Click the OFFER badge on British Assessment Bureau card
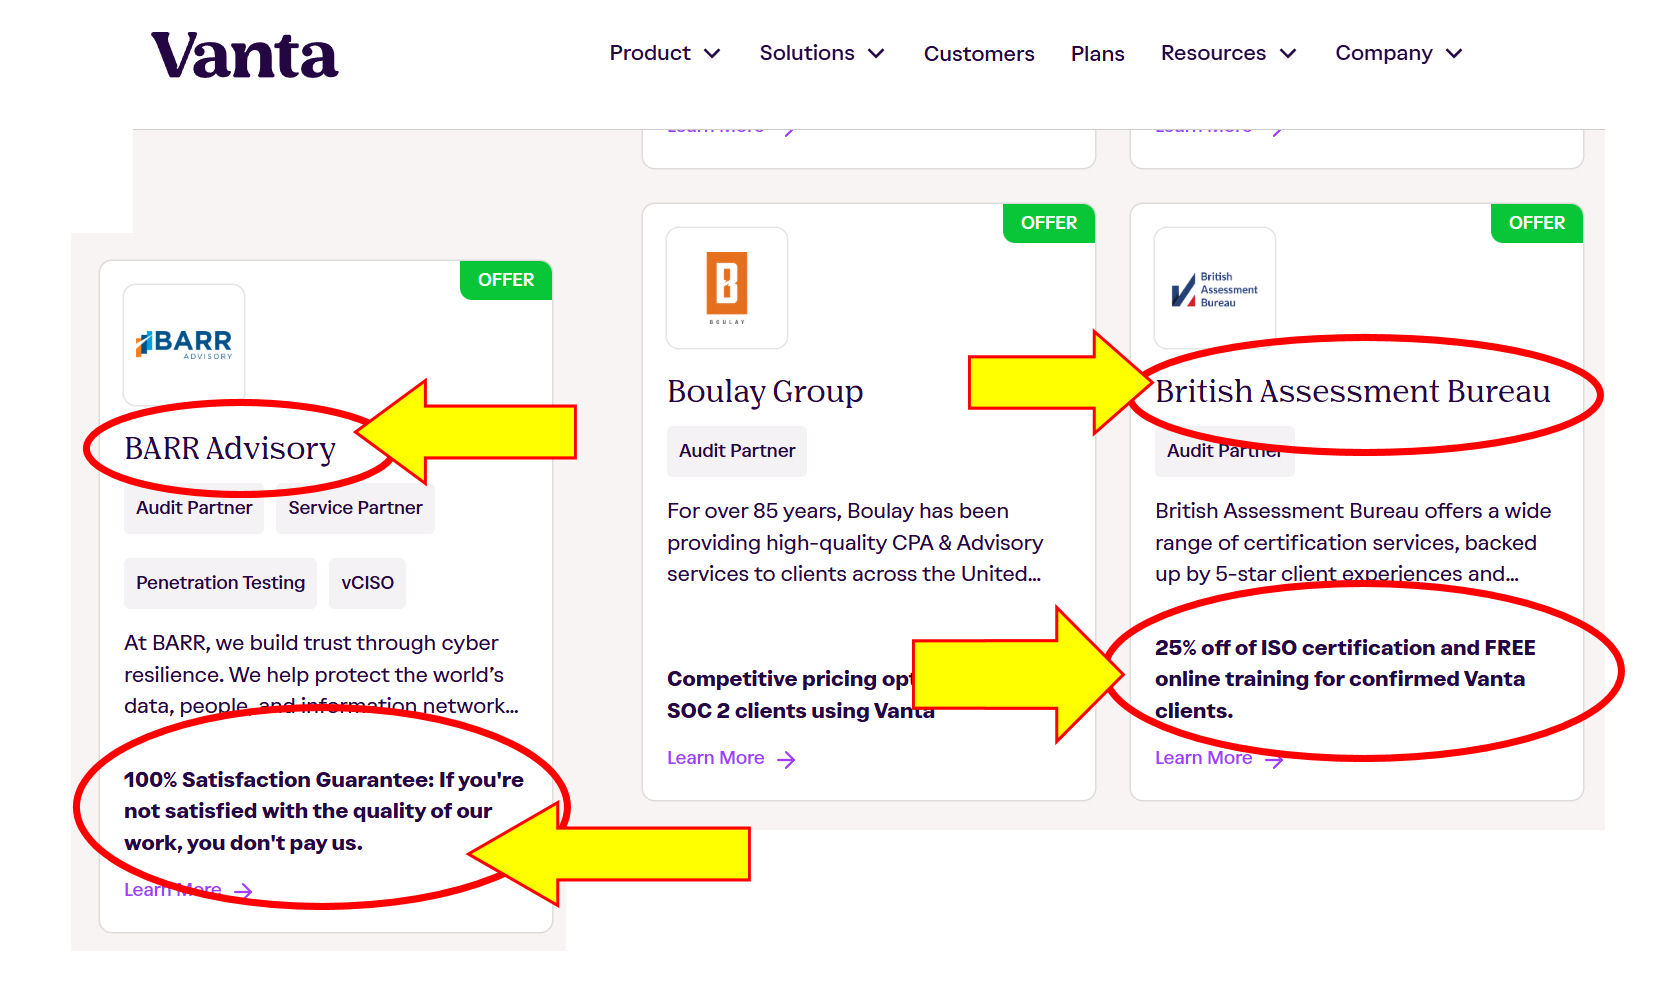This screenshot has height=982, width=1675. pyautogui.click(x=1536, y=223)
